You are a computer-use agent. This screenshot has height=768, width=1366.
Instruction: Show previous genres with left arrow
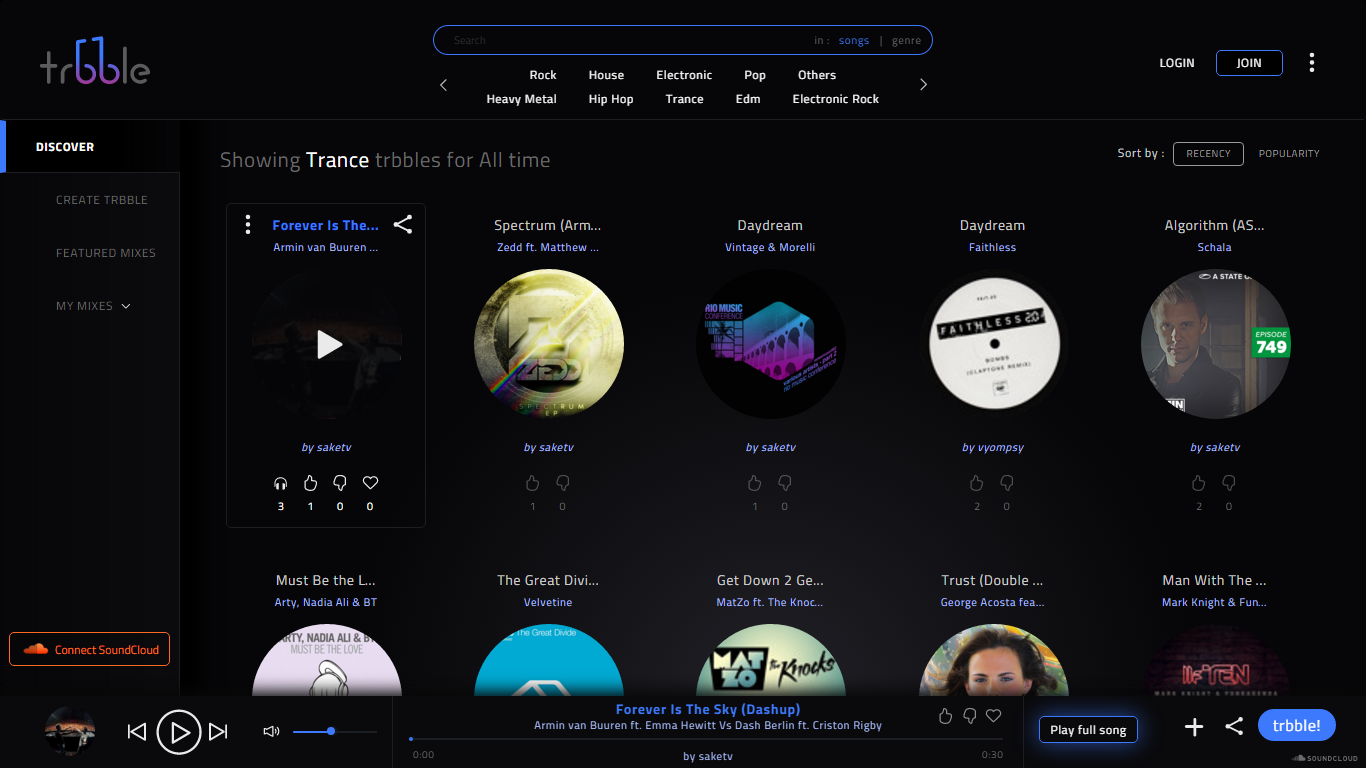tap(444, 85)
